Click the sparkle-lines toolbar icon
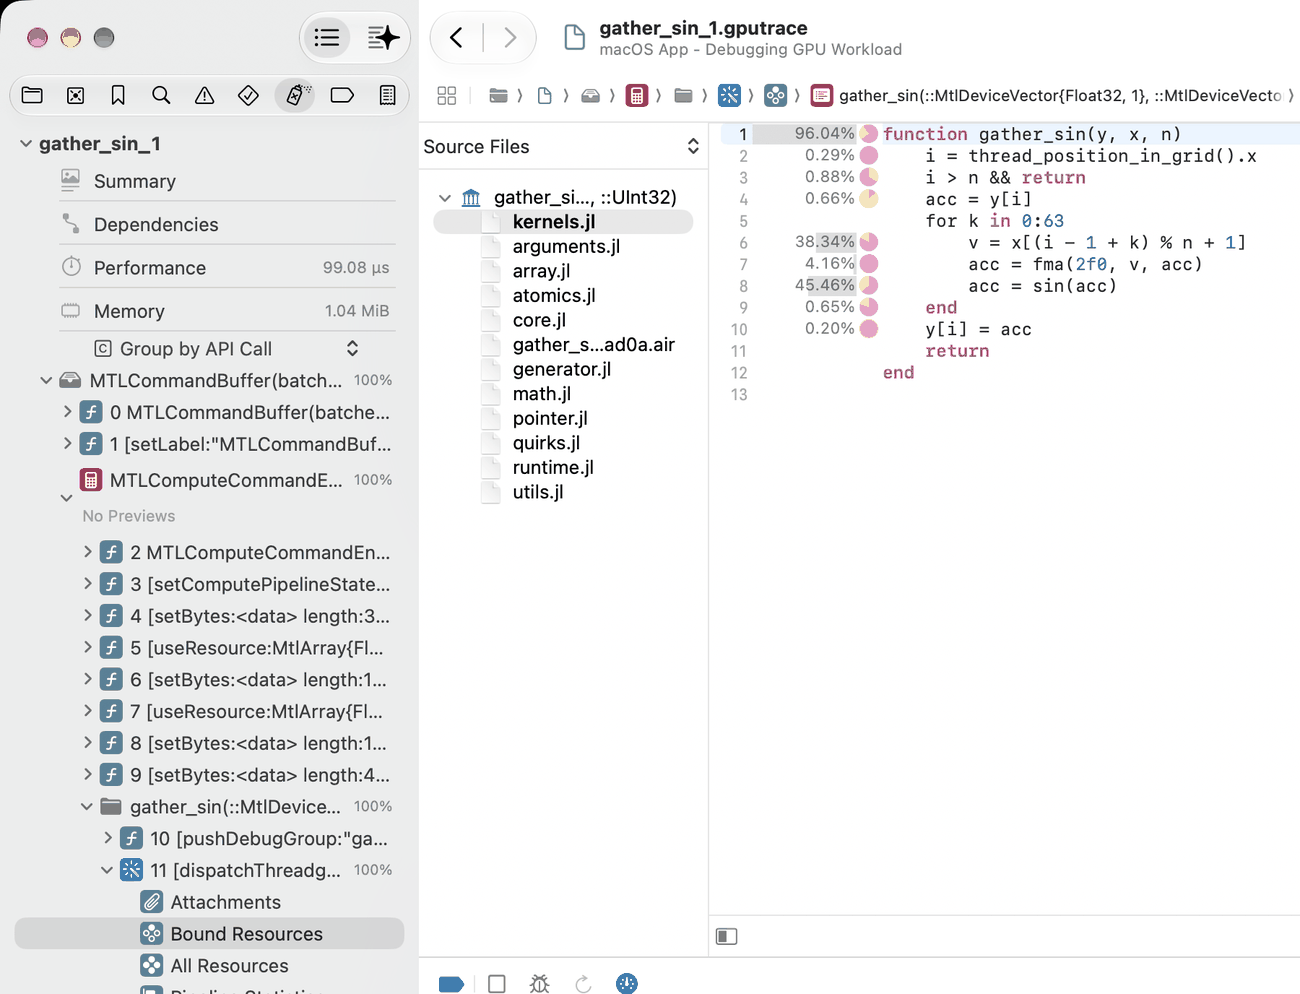The image size is (1300, 994). pos(383,38)
